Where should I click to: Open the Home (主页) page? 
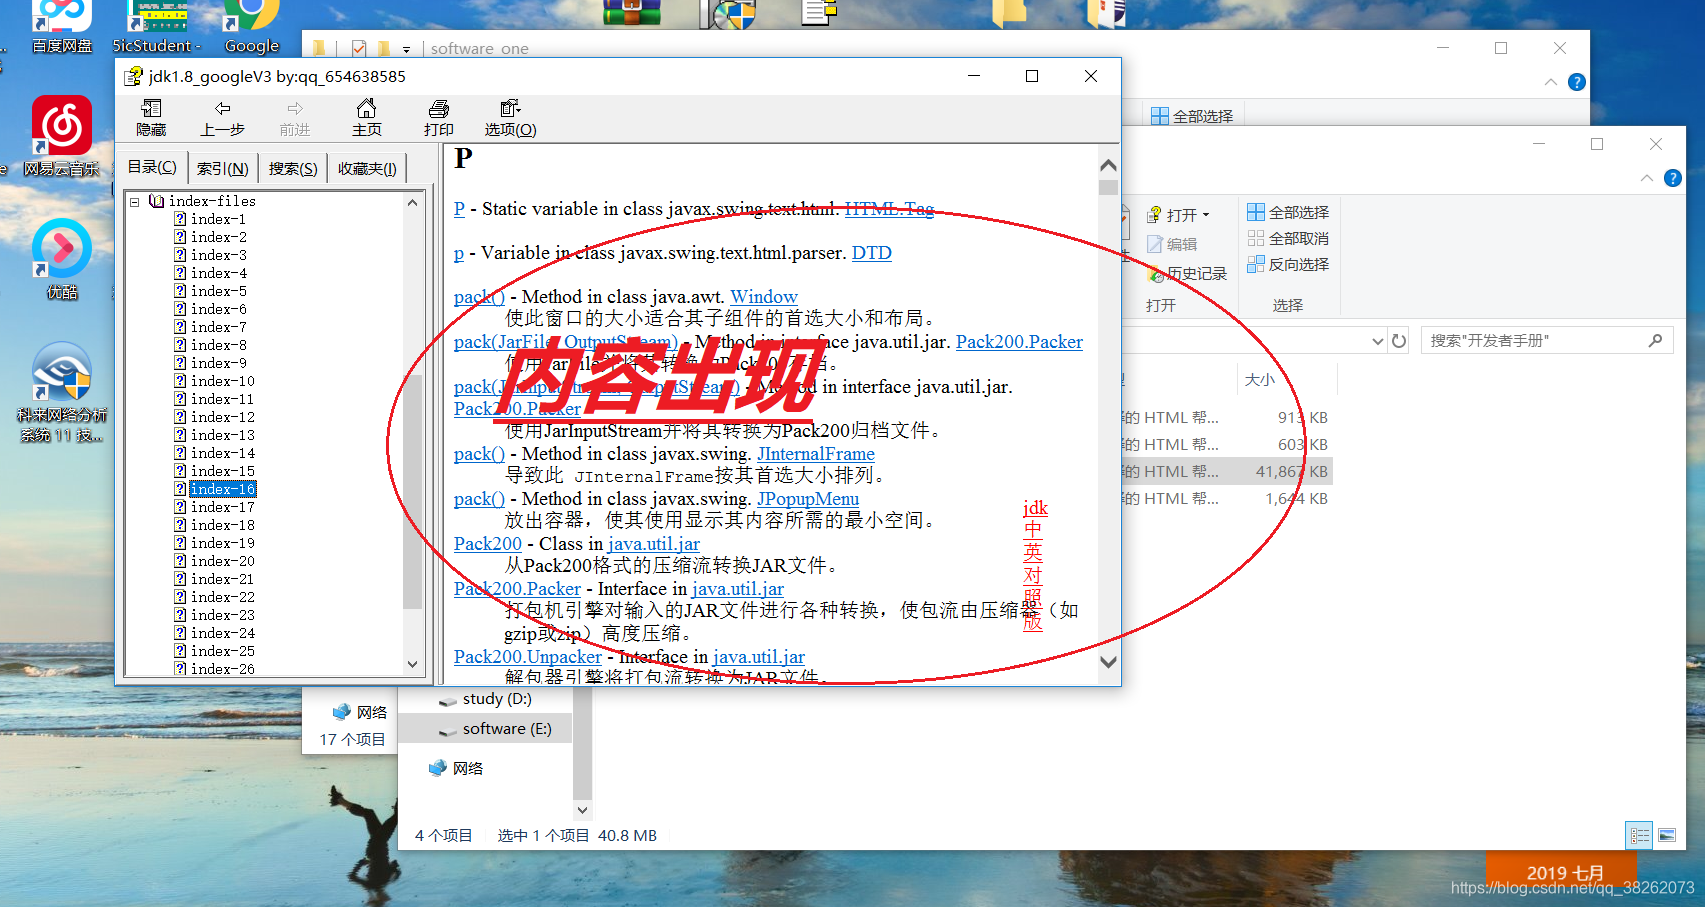[366, 118]
